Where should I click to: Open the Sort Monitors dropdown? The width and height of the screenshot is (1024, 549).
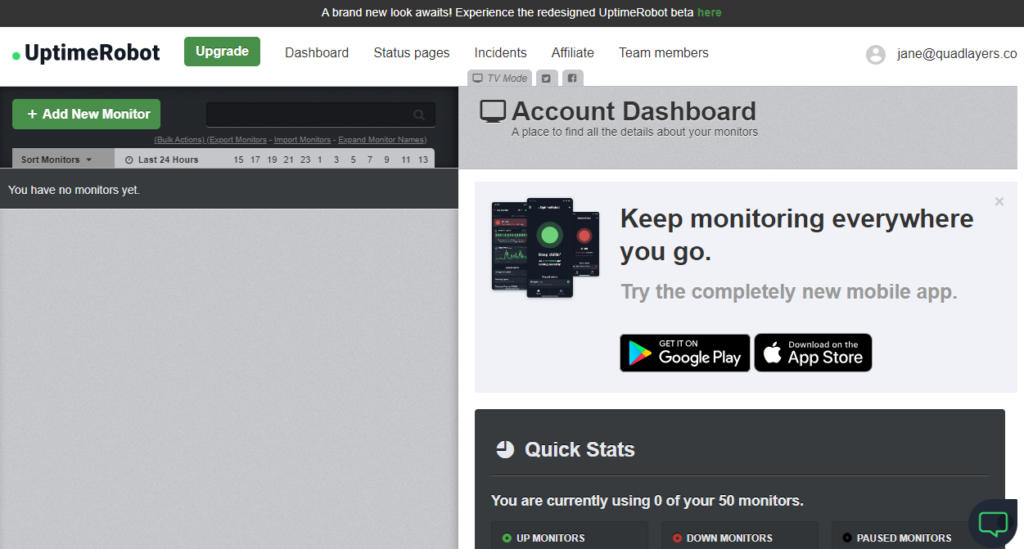63,159
